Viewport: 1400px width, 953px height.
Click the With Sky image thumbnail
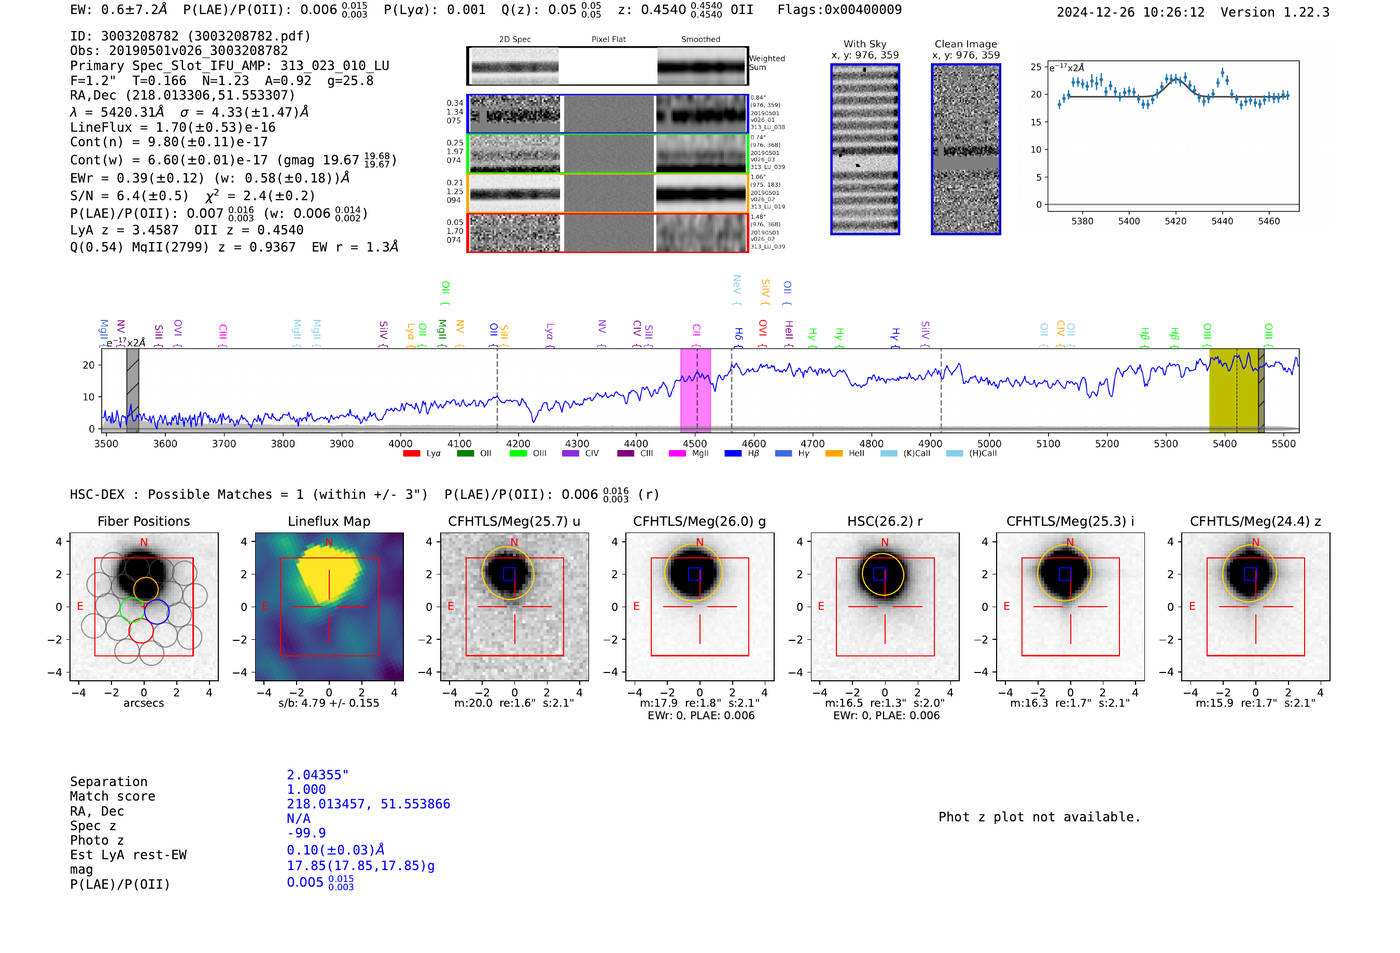point(865,149)
